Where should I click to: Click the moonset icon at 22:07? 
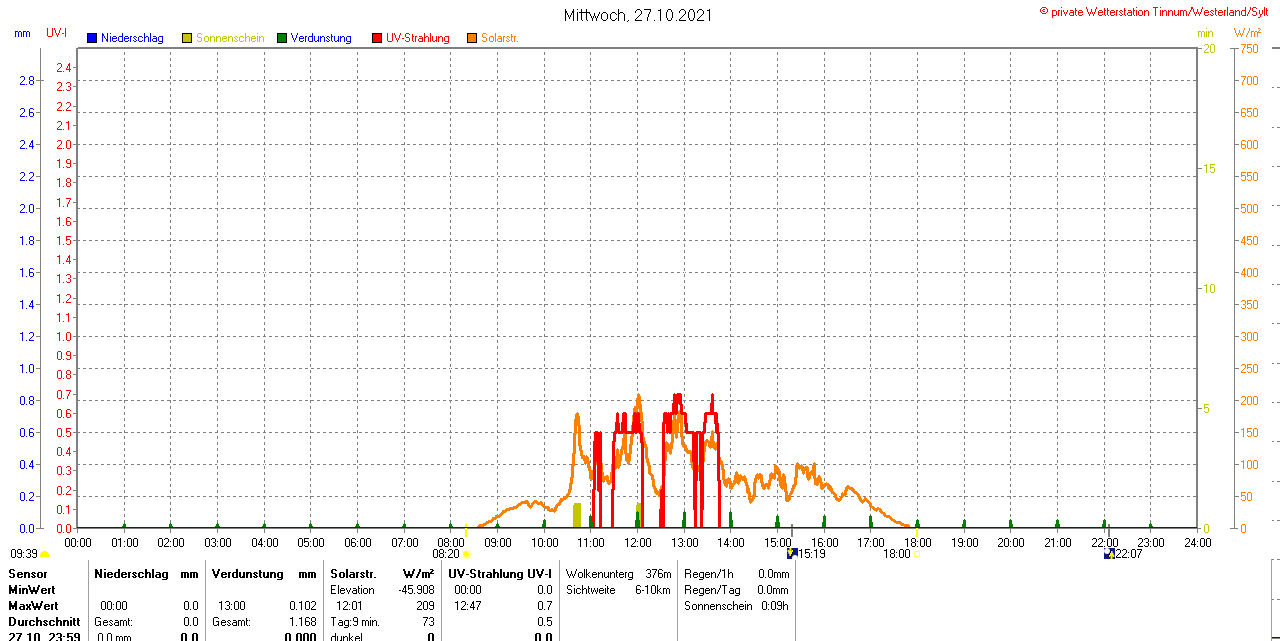pyautogui.click(x=1108, y=553)
